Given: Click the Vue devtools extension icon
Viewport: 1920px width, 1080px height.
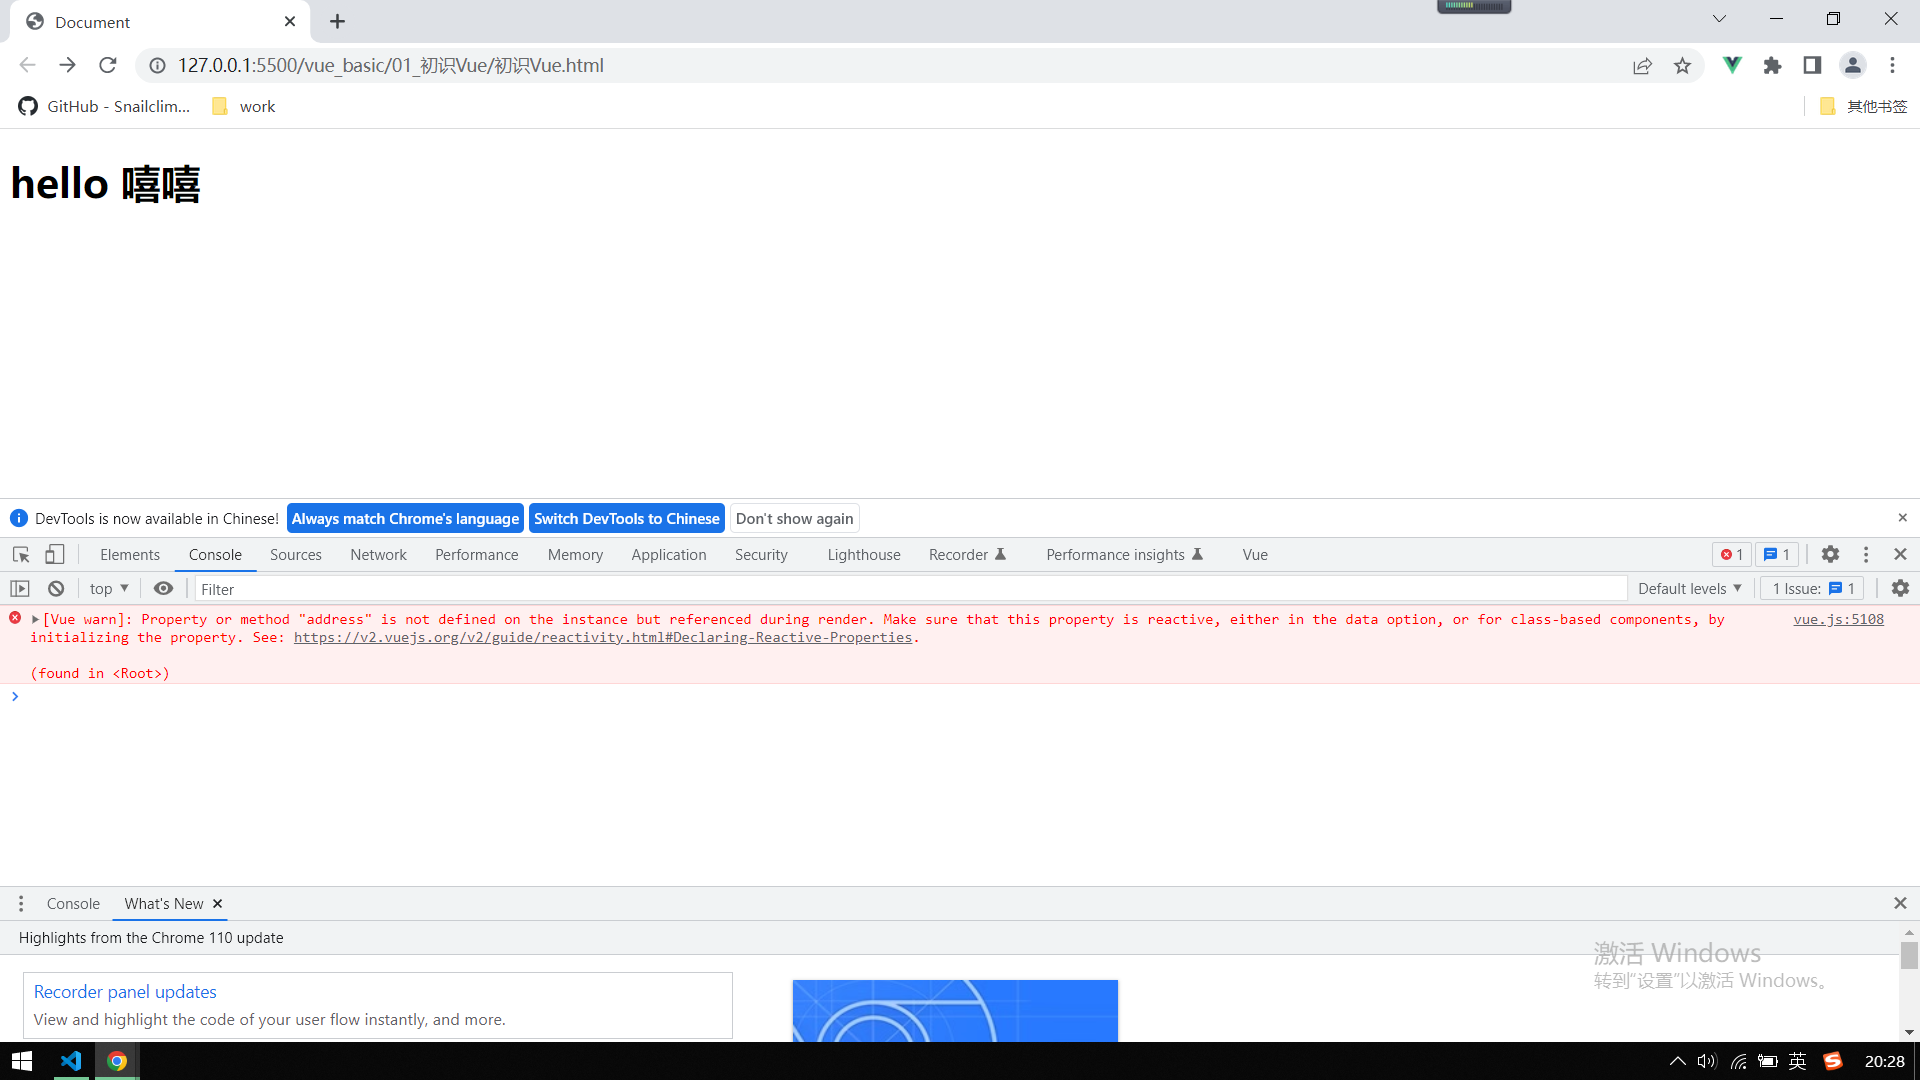Looking at the screenshot, I should [1732, 65].
